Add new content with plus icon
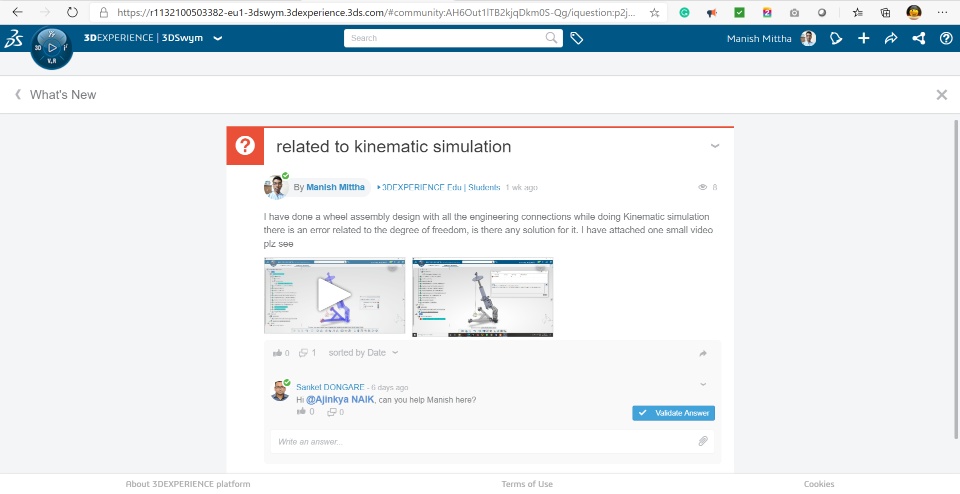This screenshot has width=960, height=494. click(x=863, y=39)
